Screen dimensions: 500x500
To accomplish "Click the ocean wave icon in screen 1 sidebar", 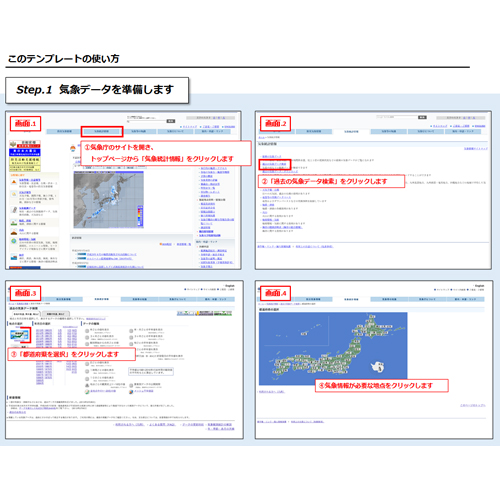I will [x=14, y=257].
